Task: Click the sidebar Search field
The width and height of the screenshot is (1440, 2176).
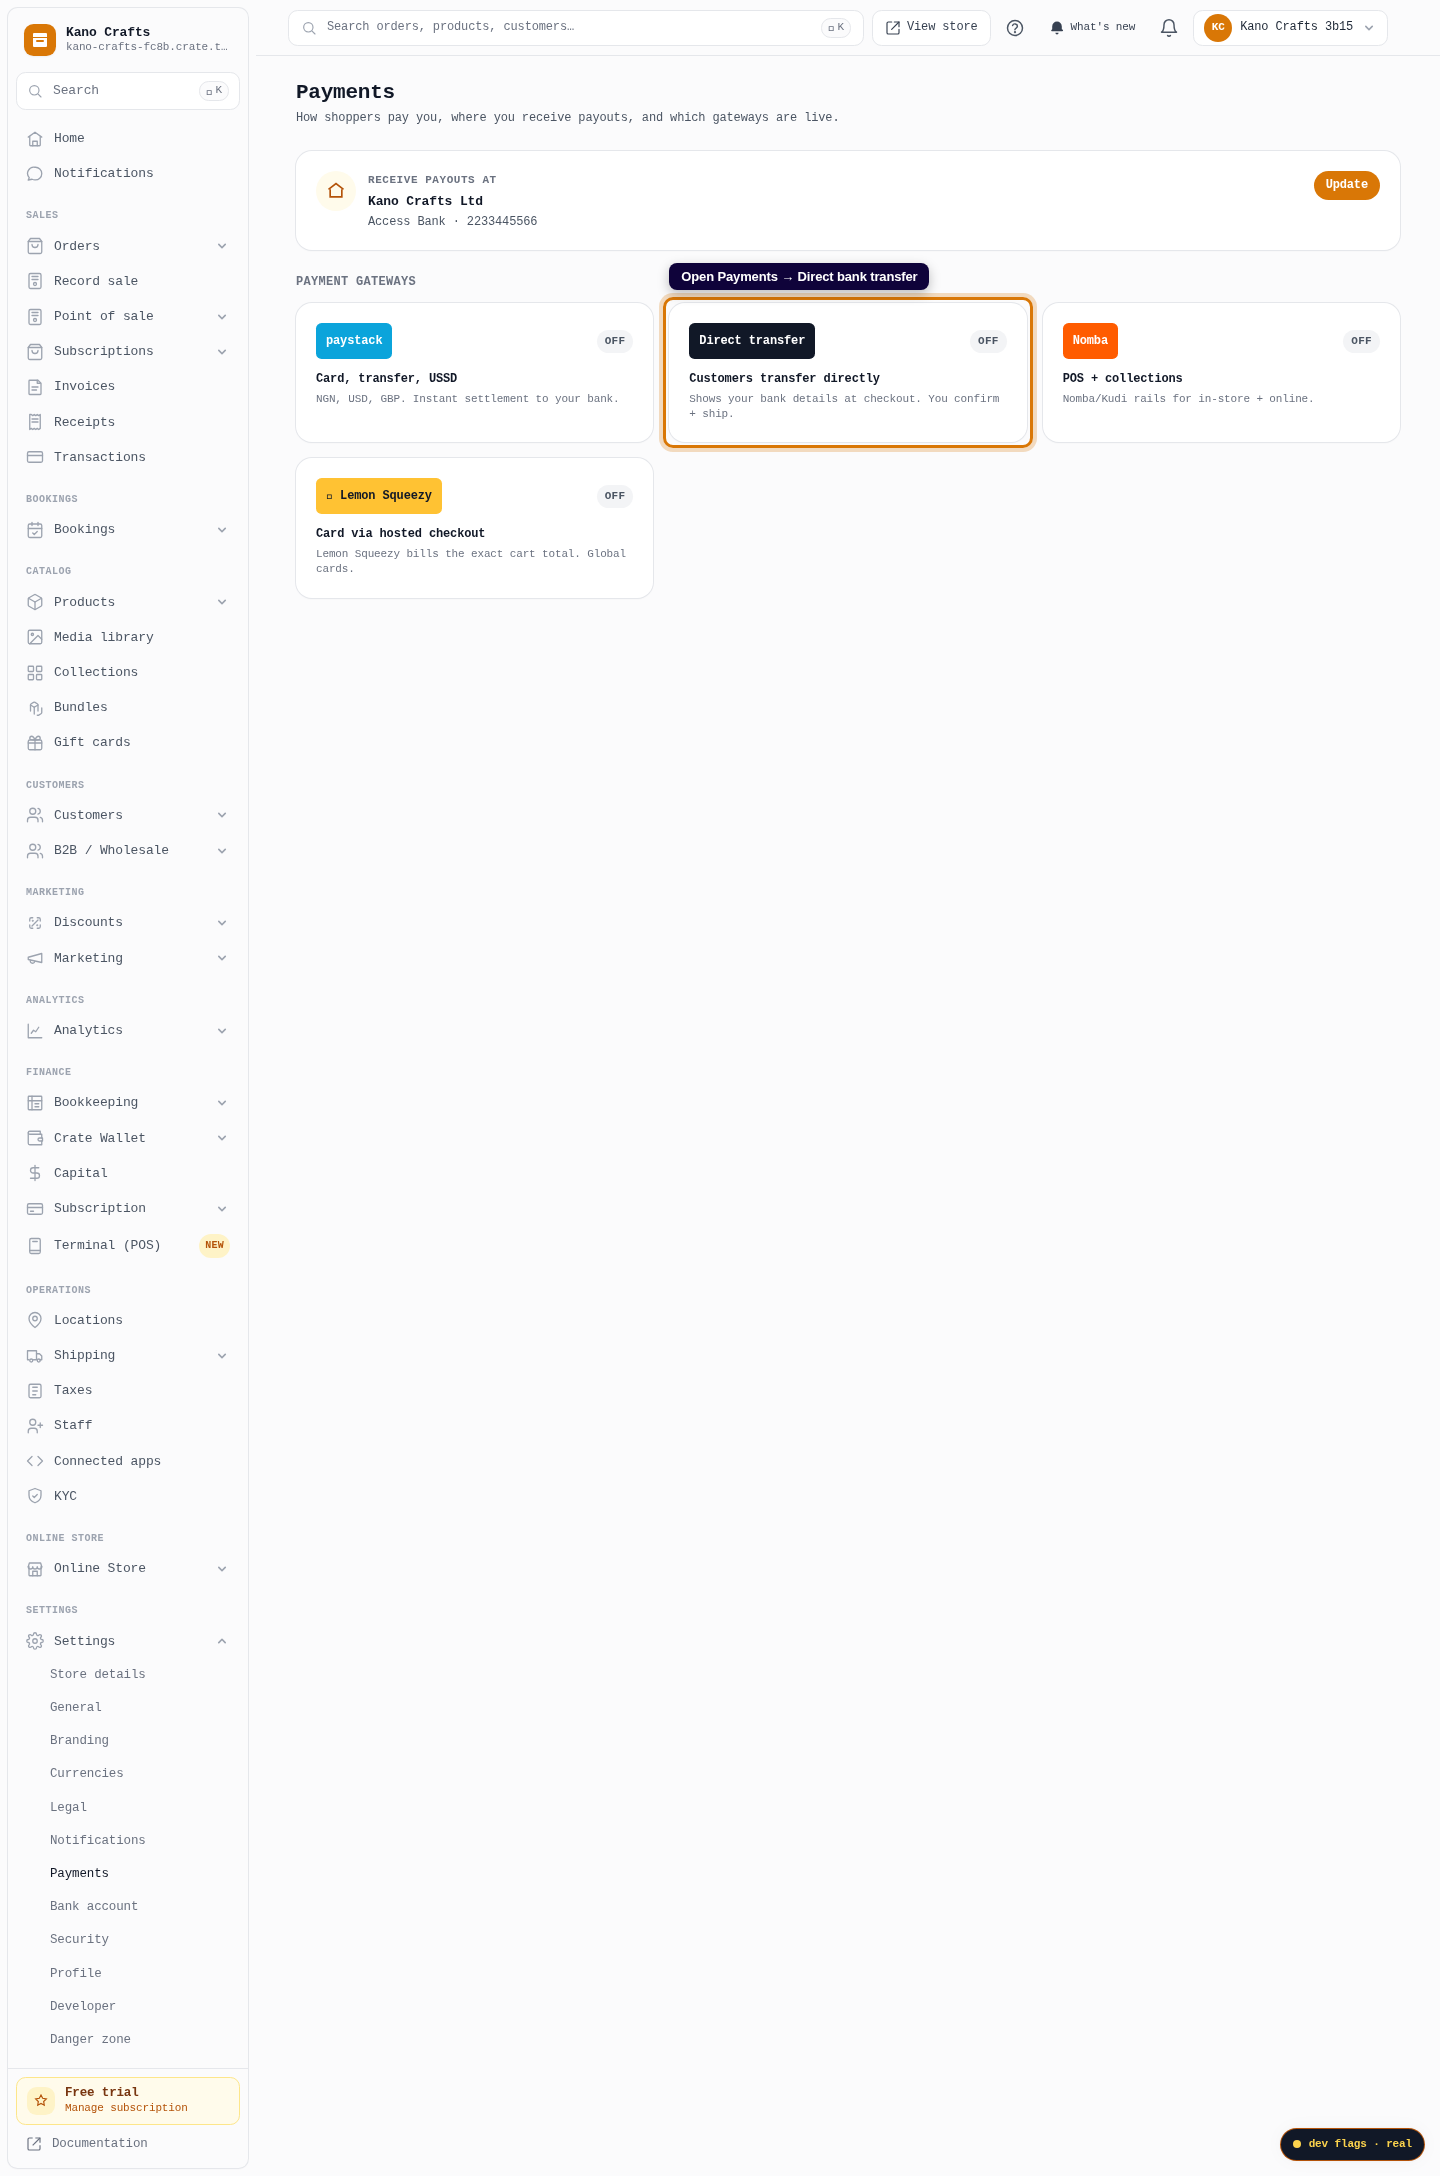Action: click(128, 91)
